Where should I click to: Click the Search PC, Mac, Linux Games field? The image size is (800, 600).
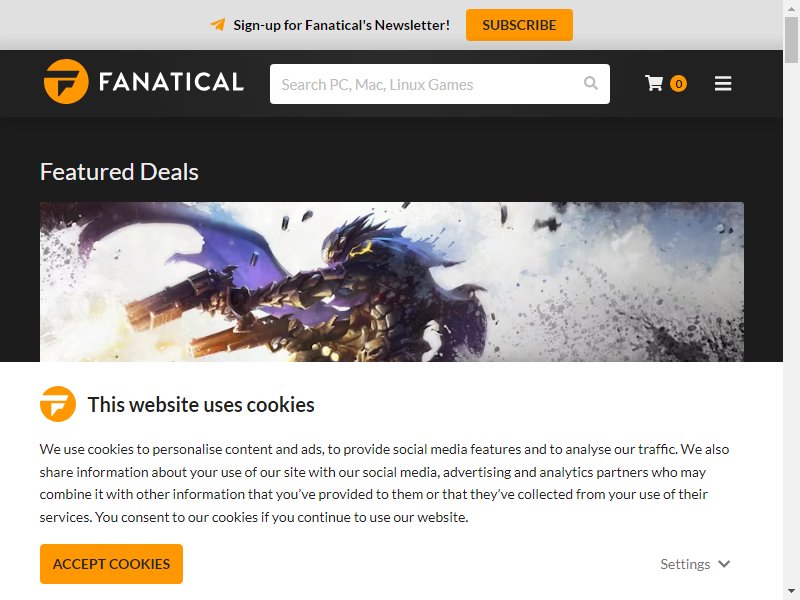439,84
